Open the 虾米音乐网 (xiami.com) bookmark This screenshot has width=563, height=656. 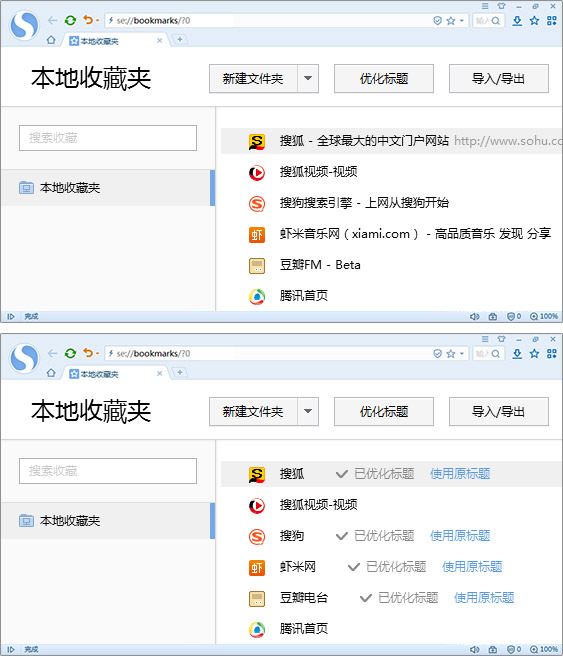415,234
